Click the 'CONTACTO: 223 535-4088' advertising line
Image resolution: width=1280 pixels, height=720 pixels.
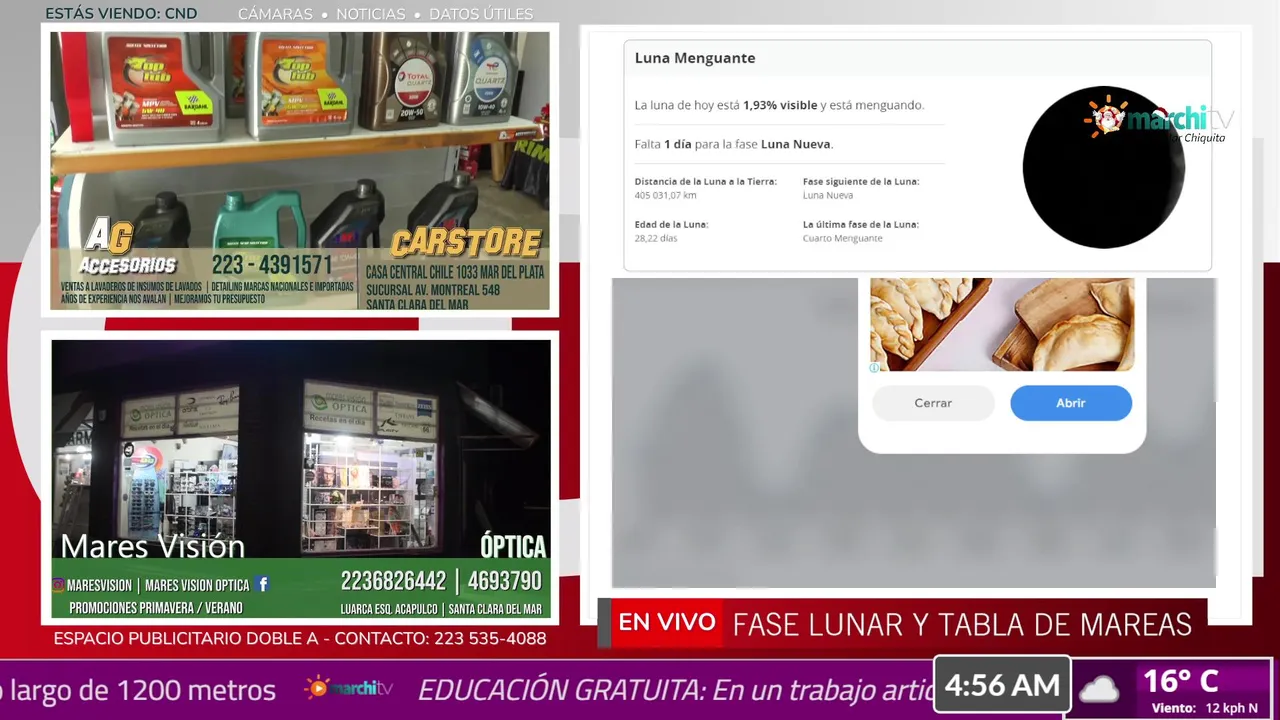(x=440, y=638)
